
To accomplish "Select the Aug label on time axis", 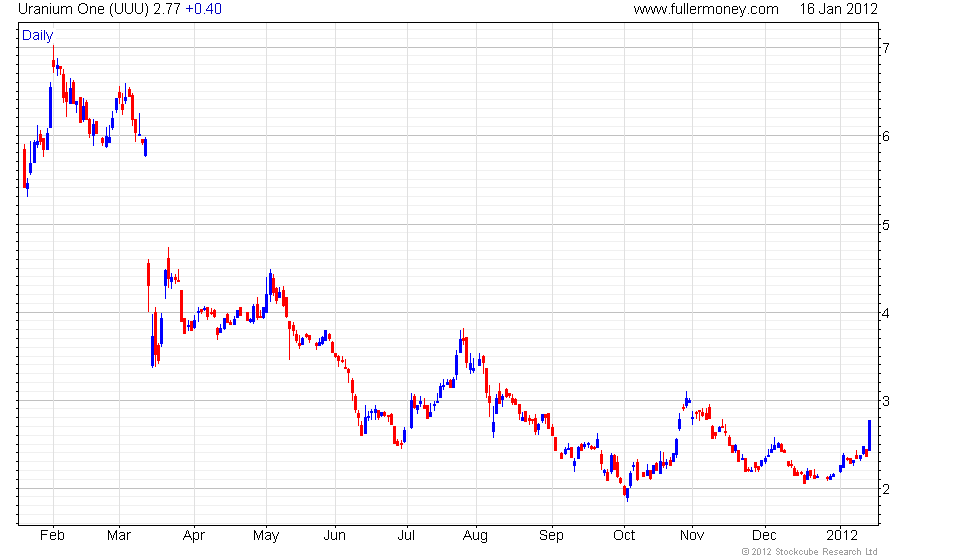I will (x=475, y=536).
